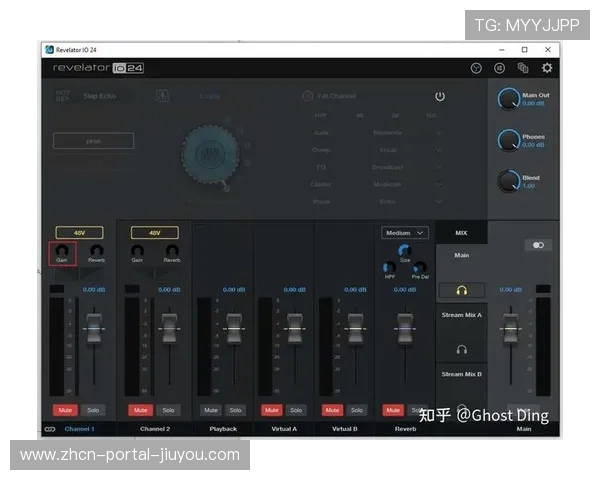Click the Channel 2 Reverb knob
The height and width of the screenshot is (480, 600).
click(x=172, y=250)
